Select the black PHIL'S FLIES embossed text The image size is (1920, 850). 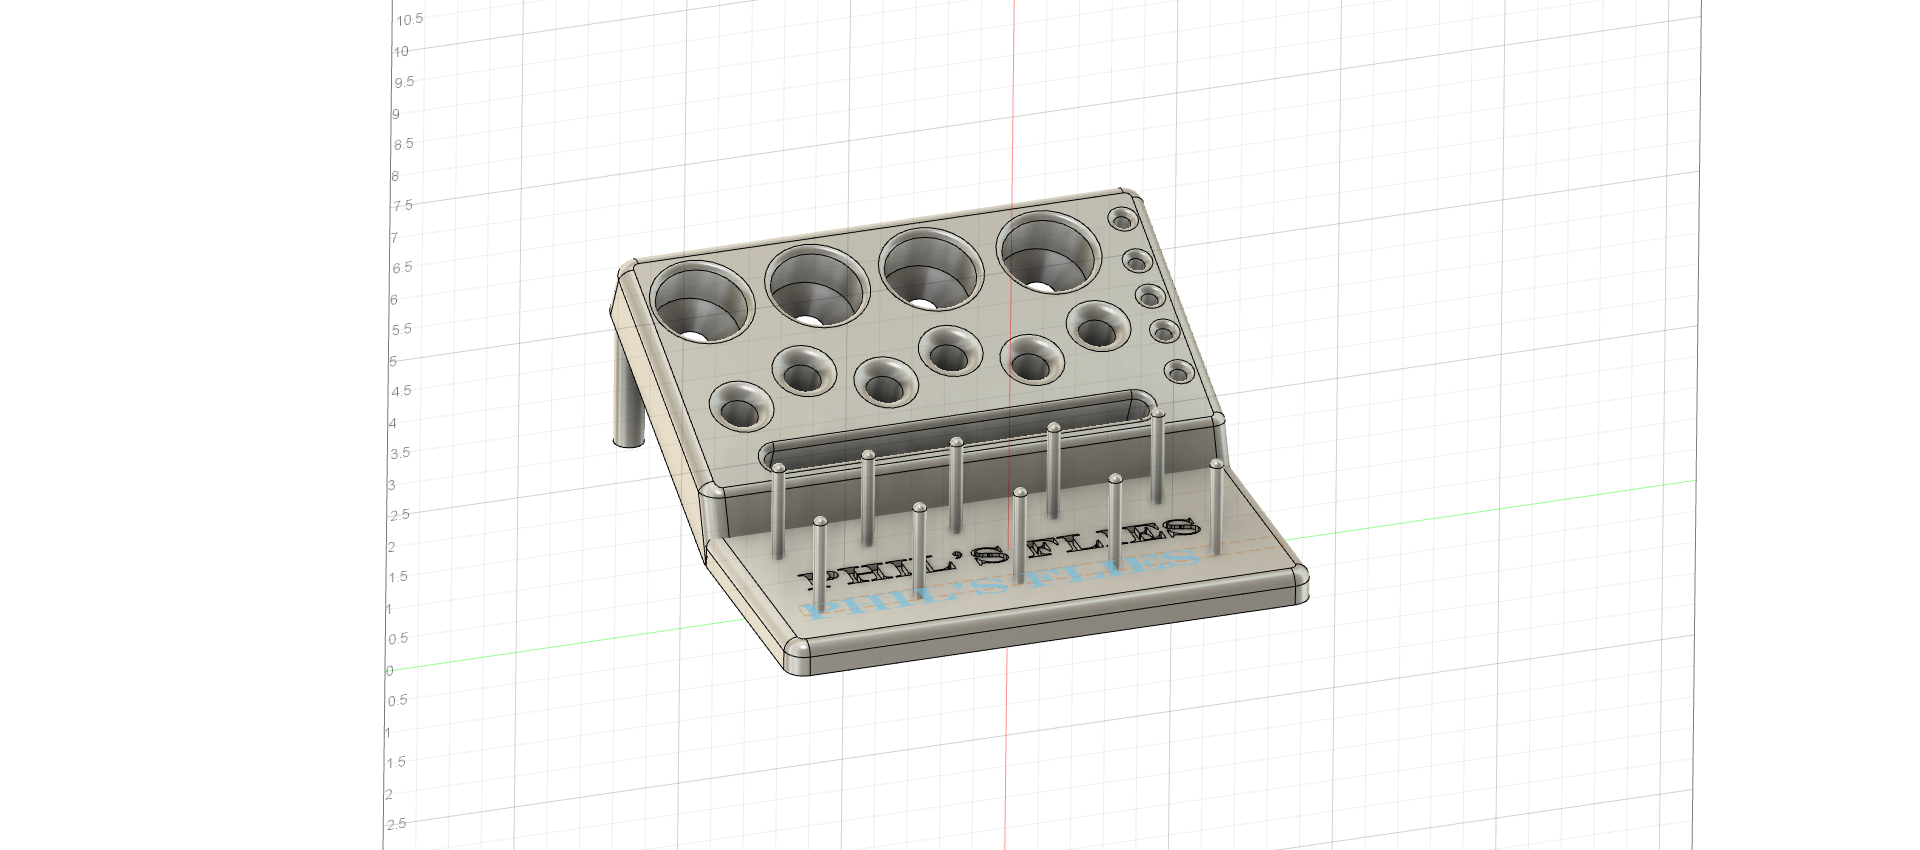tap(1000, 553)
